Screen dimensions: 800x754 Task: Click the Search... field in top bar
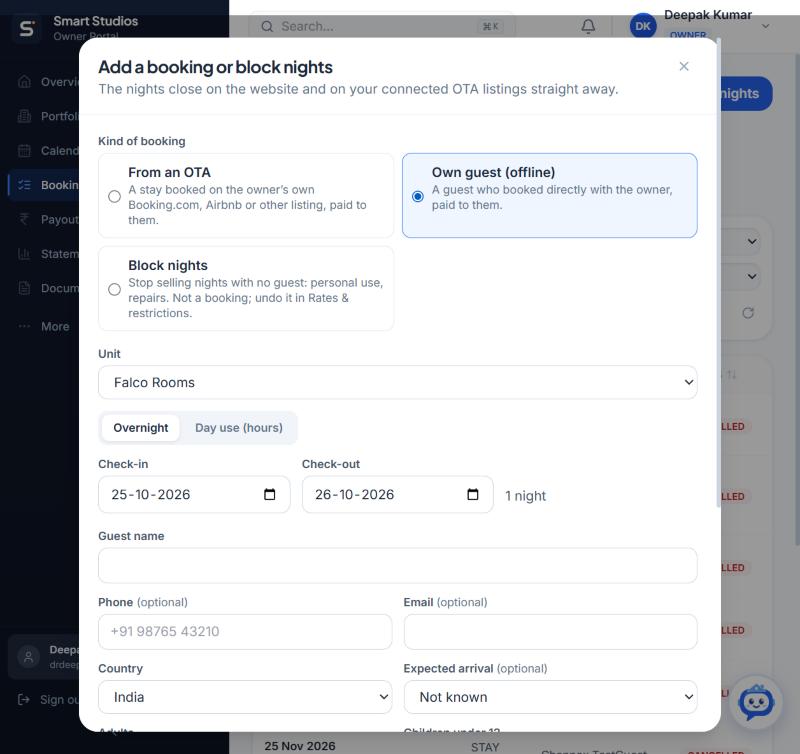382,27
